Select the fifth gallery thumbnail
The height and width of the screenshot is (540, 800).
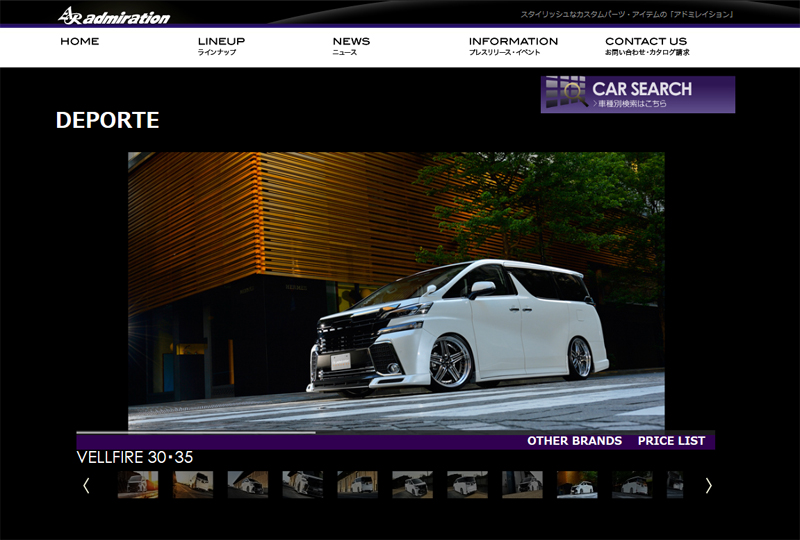point(357,485)
